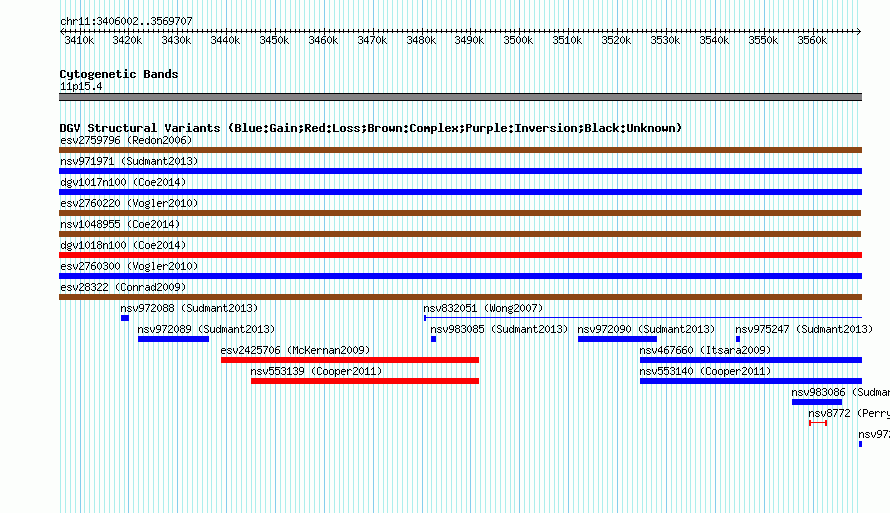Select the nsv972089 (Sudmant2013) blue bar

tap(173, 339)
